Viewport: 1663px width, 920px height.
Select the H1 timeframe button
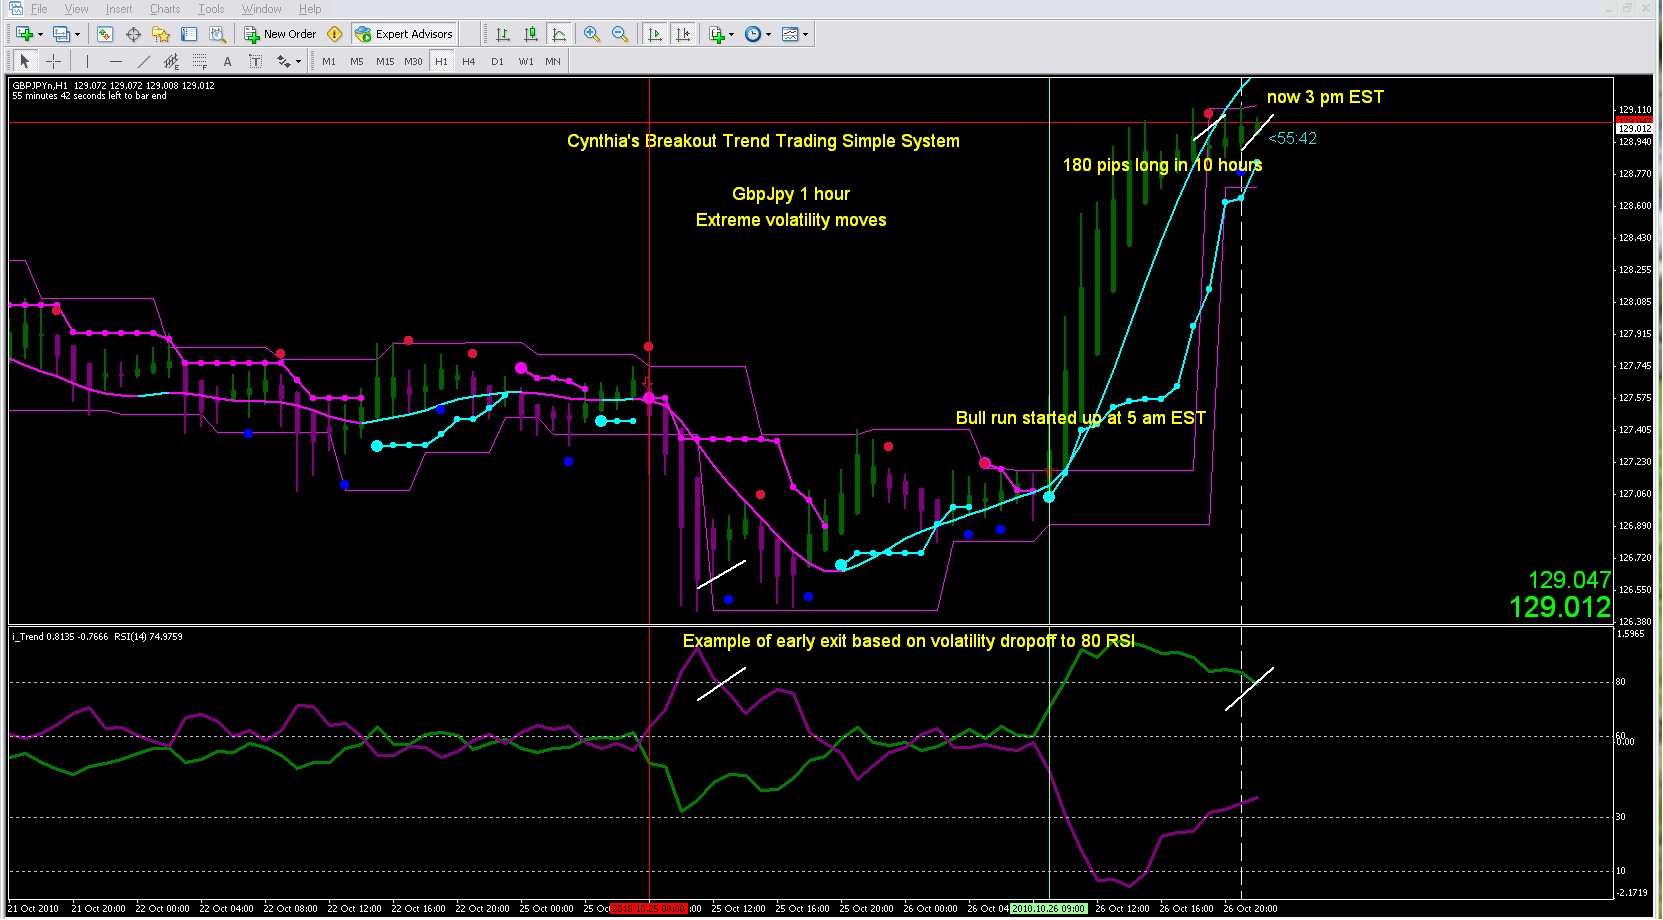[441, 61]
